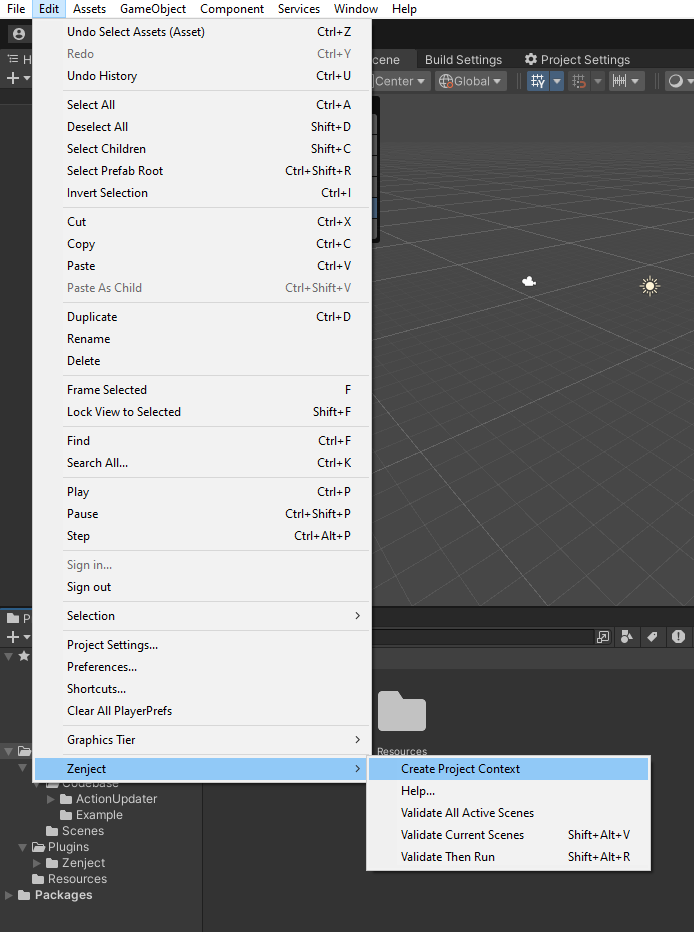694x932 pixels.
Task: Click Create Project Context in Zenject submenu
Action: 509,769
